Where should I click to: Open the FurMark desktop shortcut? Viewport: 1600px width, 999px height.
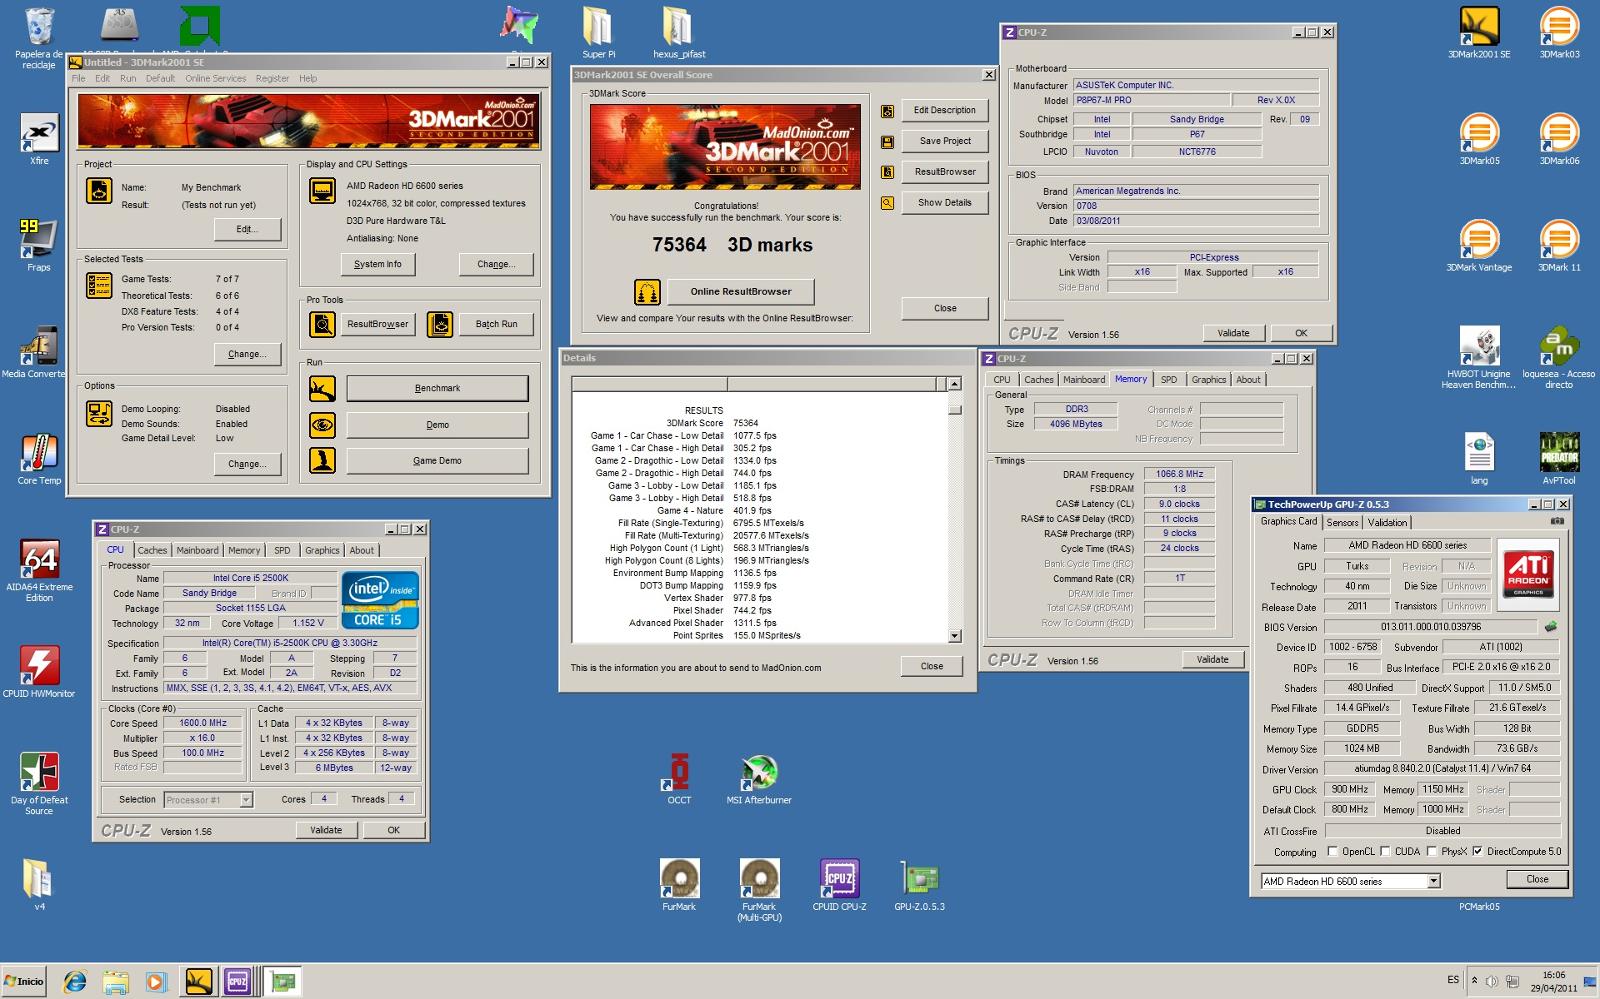(679, 884)
